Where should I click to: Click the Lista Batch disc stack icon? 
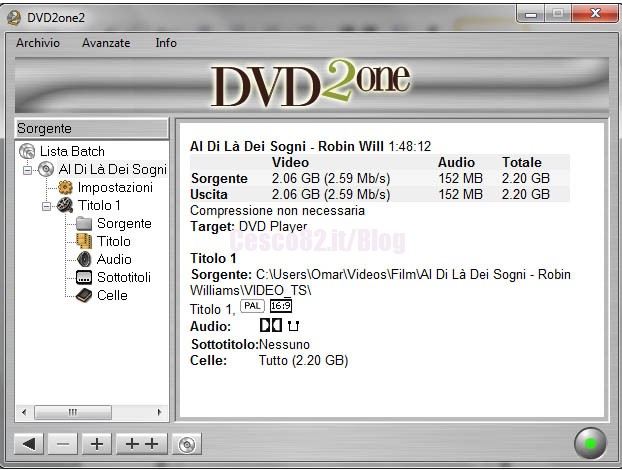27,151
